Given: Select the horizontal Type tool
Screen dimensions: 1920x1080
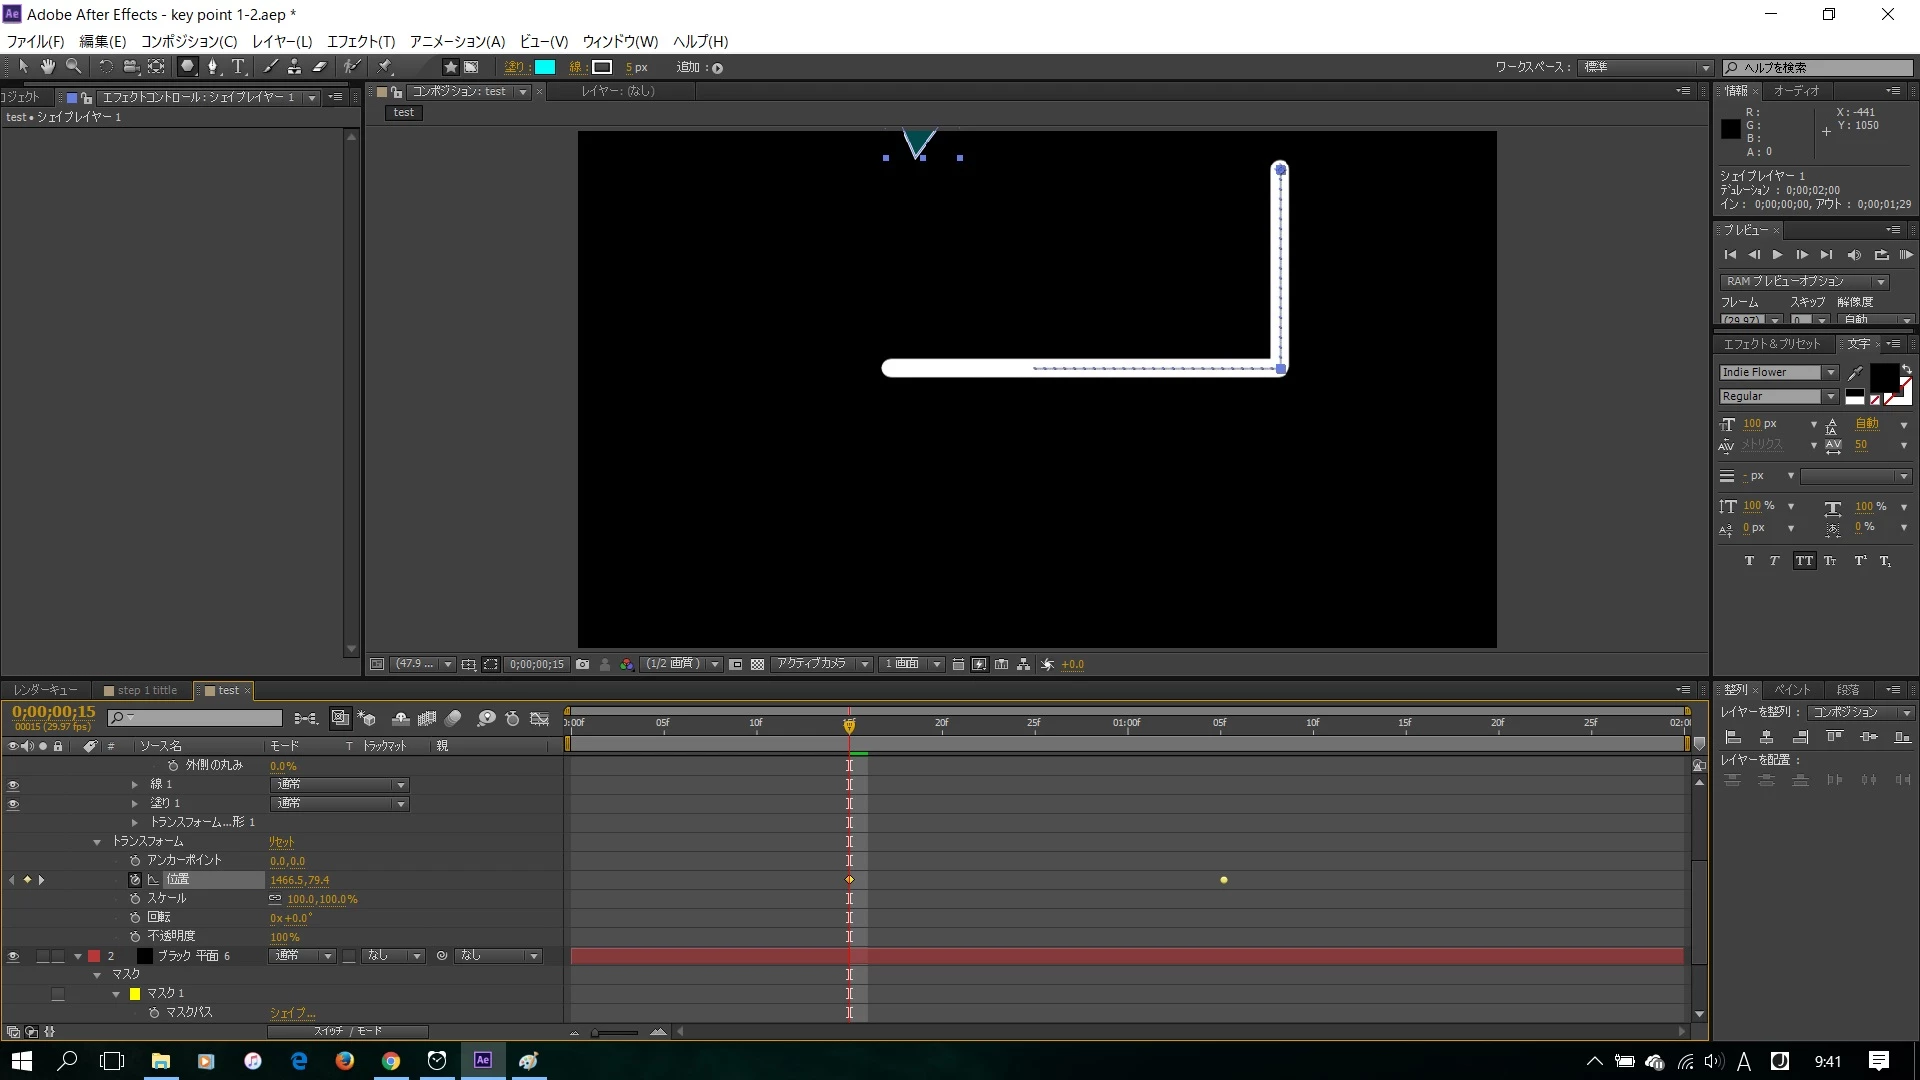Looking at the screenshot, I should pyautogui.click(x=238, y=67).
